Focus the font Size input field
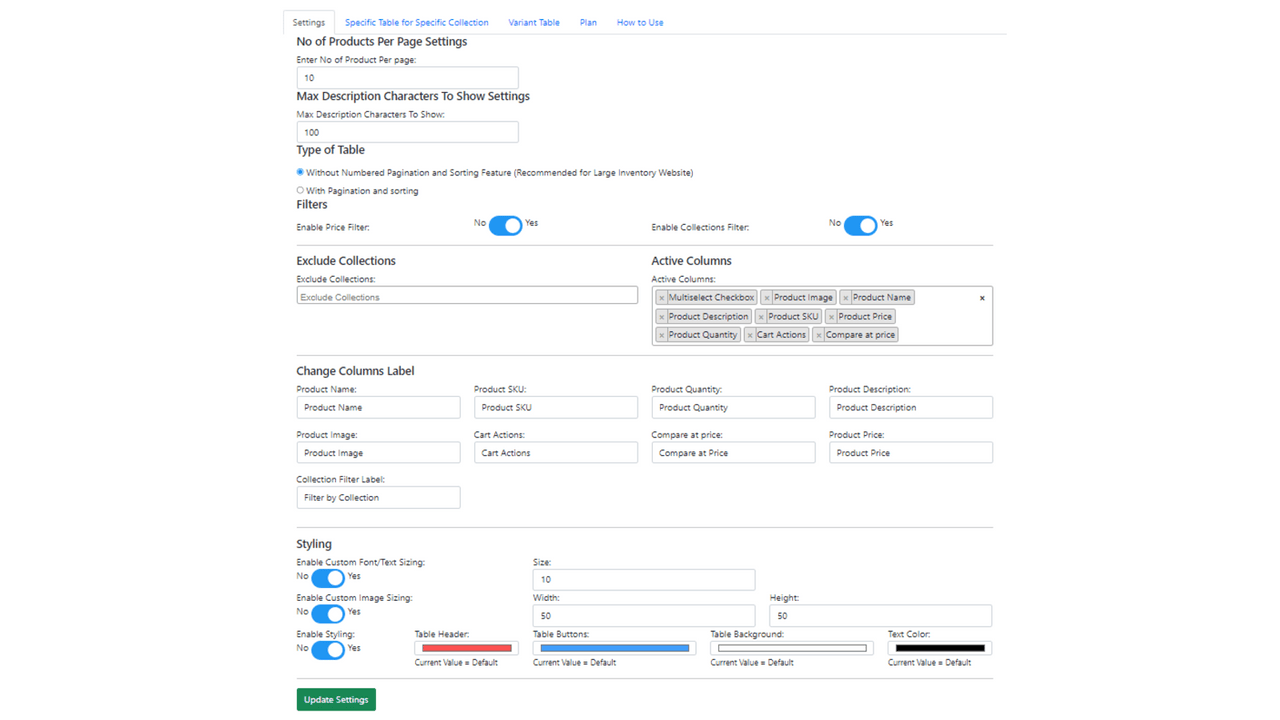Image resolution: width=1280 pixels, height=720 pixels. [644, 579]
